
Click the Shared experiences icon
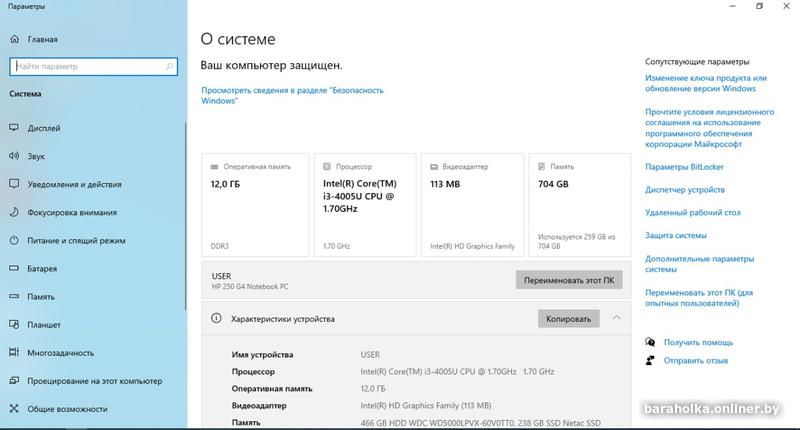[x=14, y=409]
